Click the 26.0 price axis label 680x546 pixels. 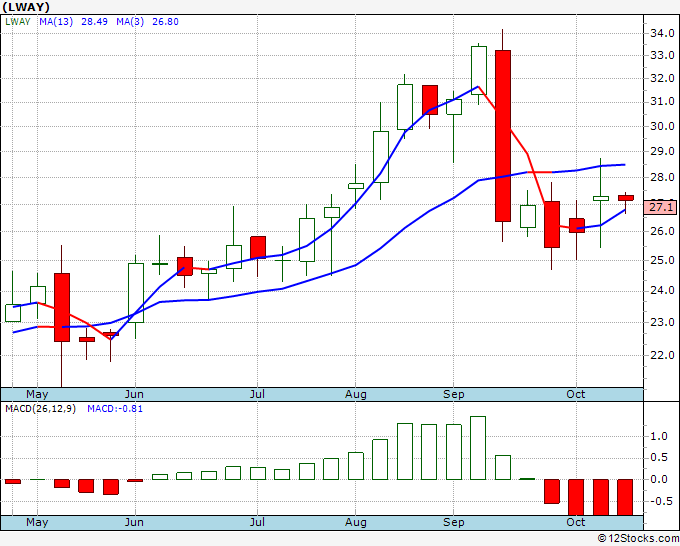click(x=662, y=231)
